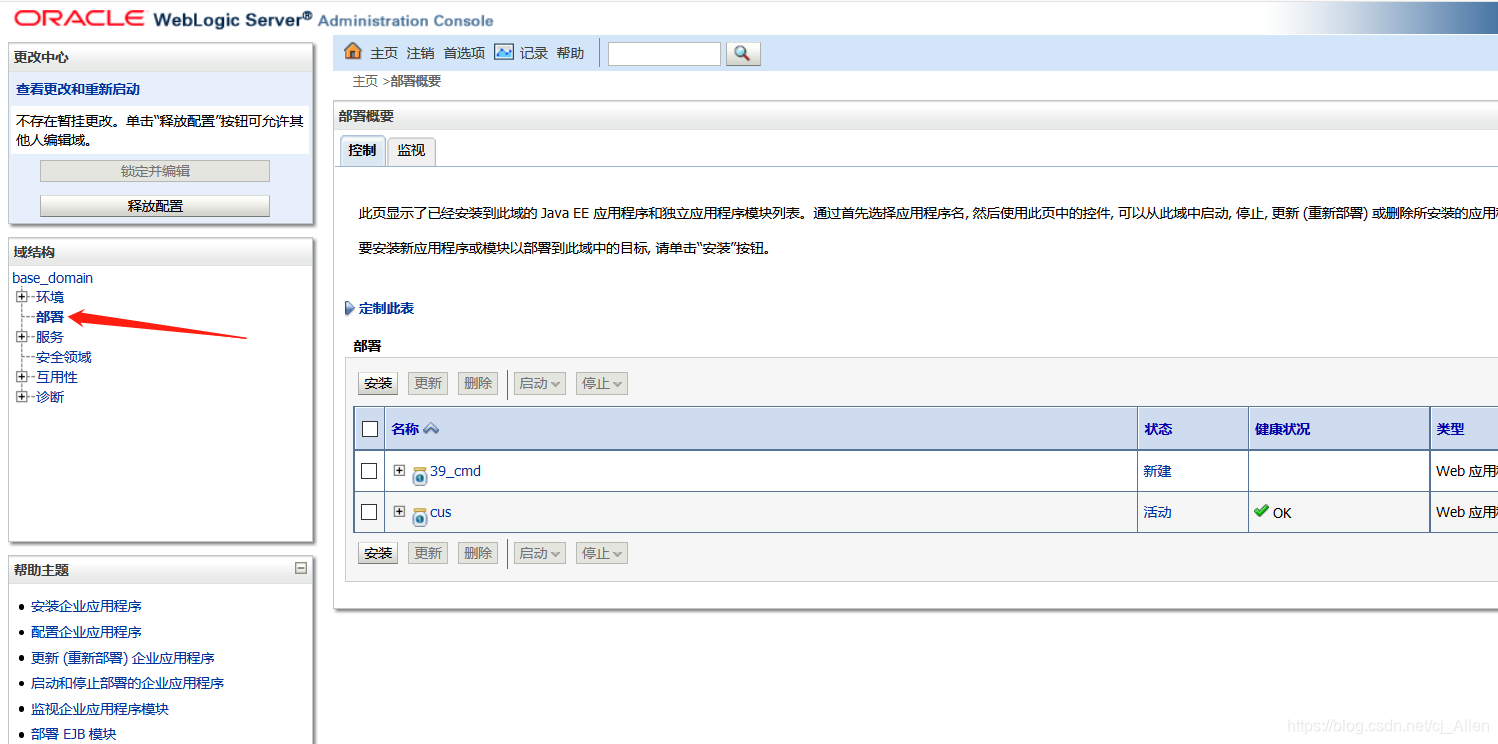Expand the 定制此表 disclosure triangle

tap(349, 308)
